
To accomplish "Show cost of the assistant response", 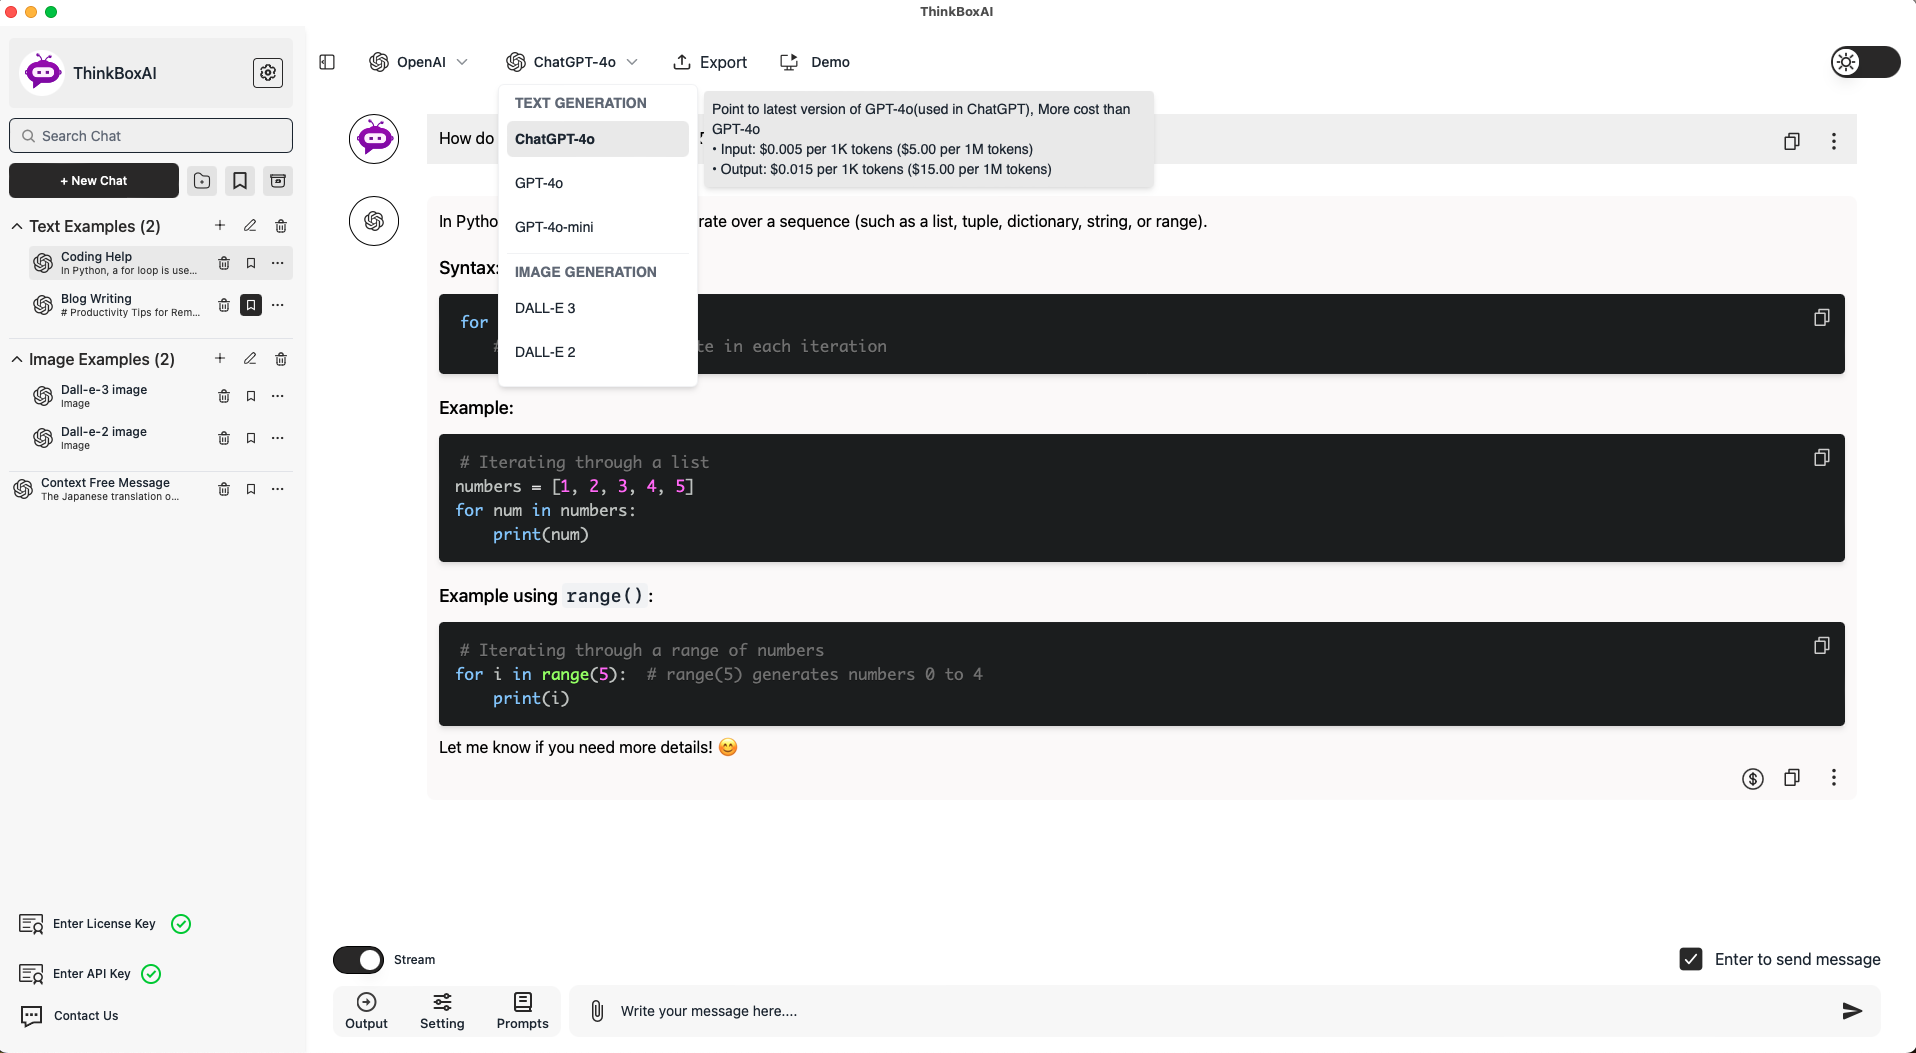I will click(1752, 778).
